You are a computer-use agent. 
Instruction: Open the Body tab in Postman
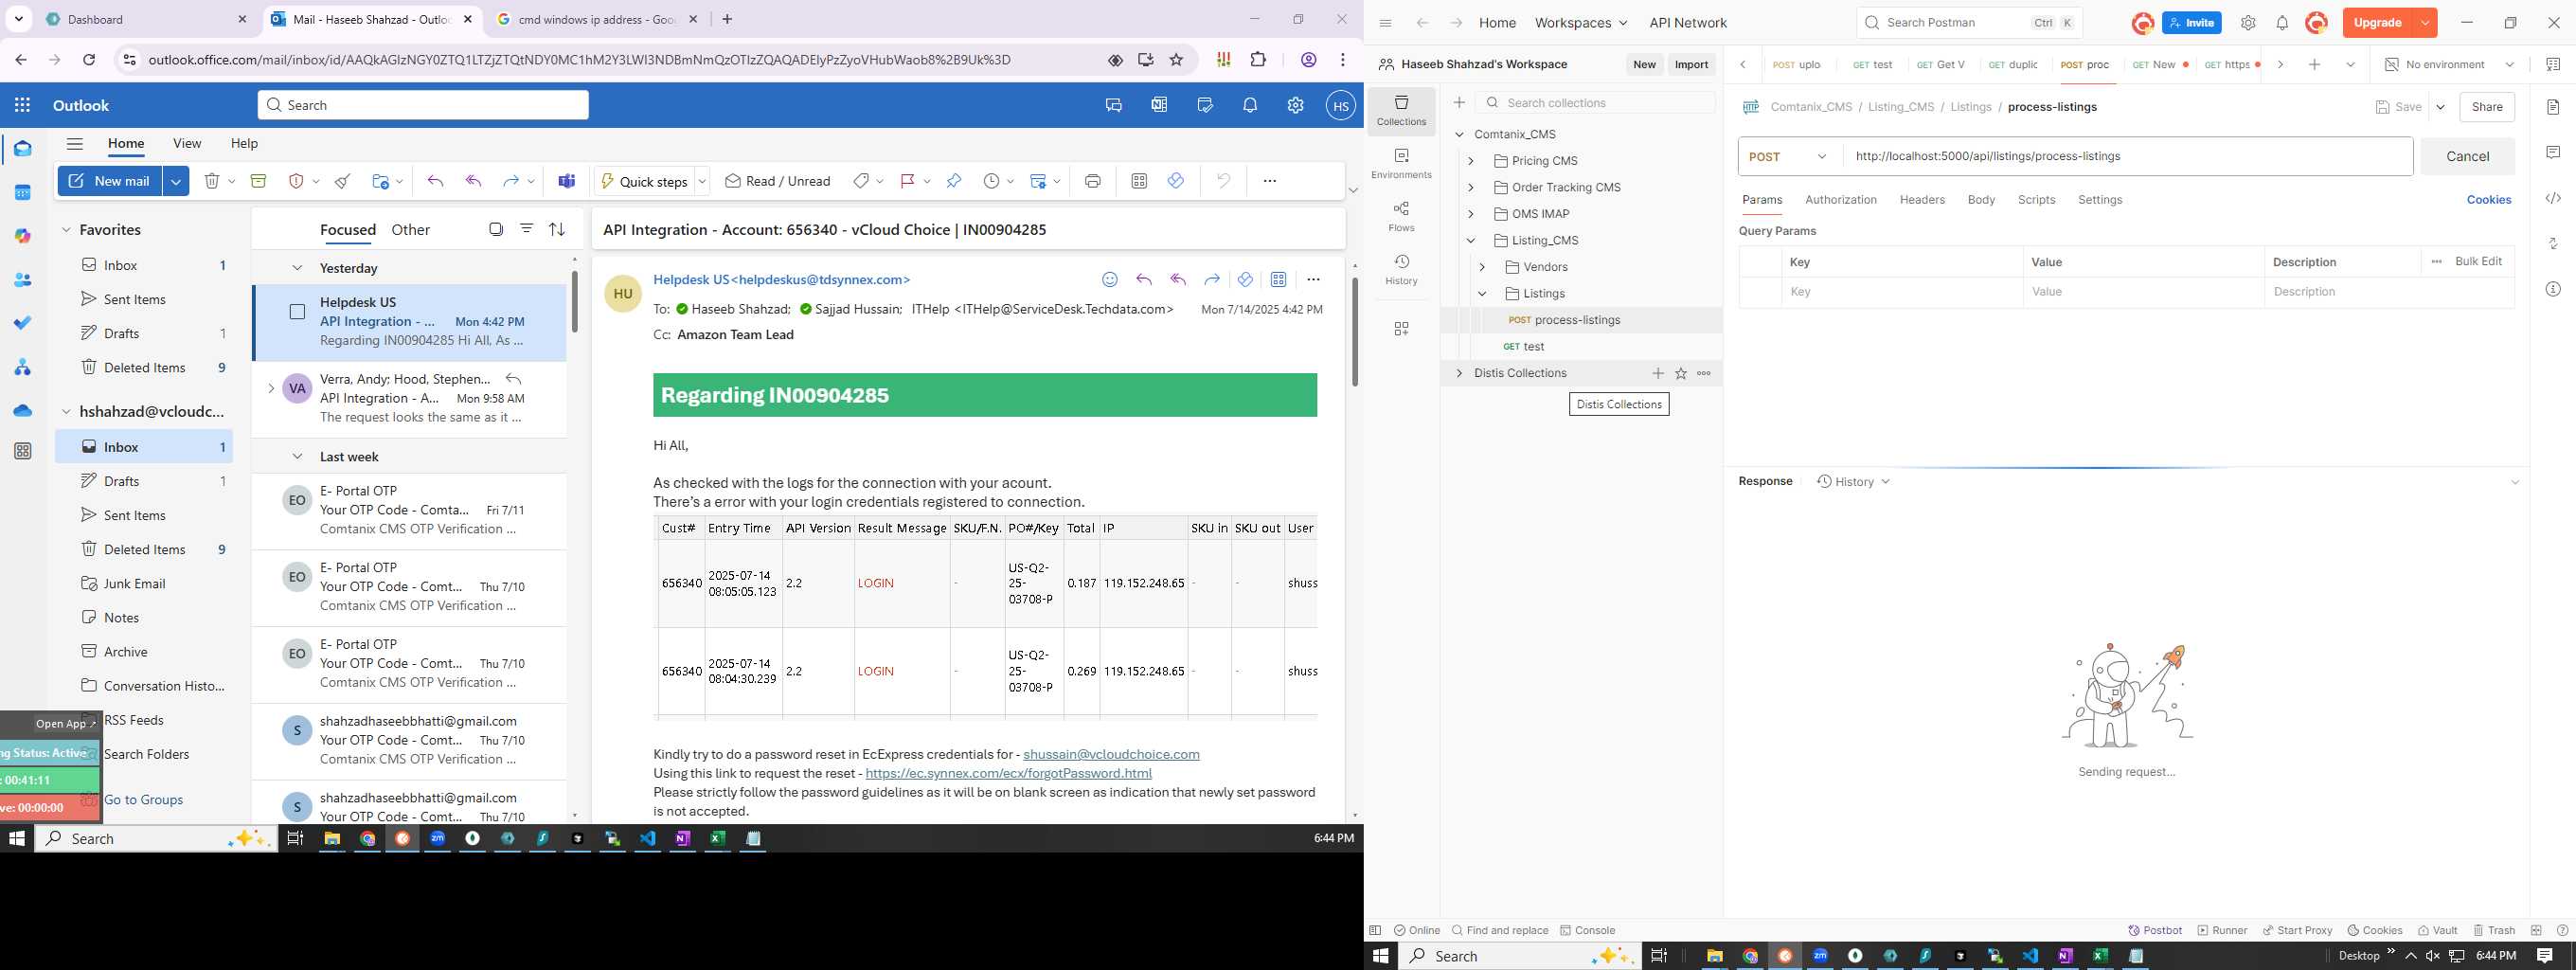point(1981,200)
